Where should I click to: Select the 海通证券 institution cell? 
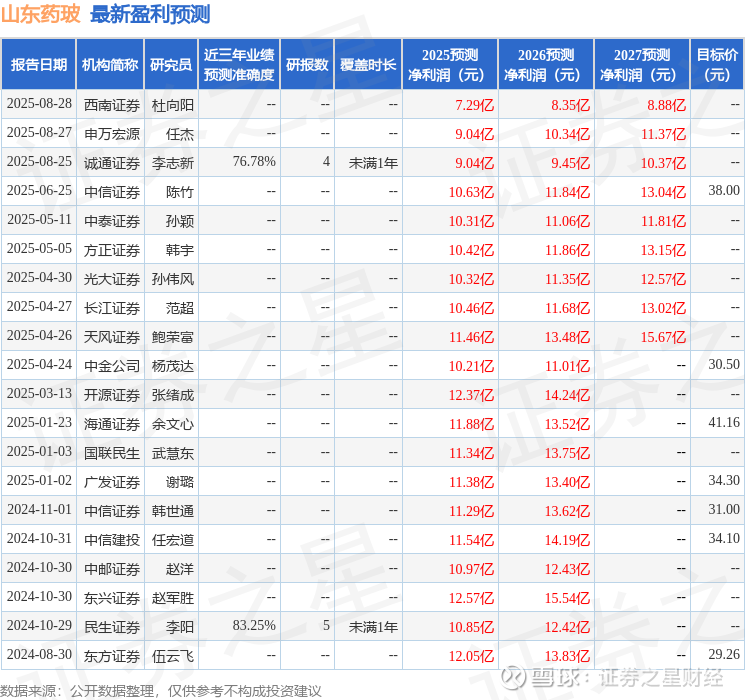tap(112, 424)
